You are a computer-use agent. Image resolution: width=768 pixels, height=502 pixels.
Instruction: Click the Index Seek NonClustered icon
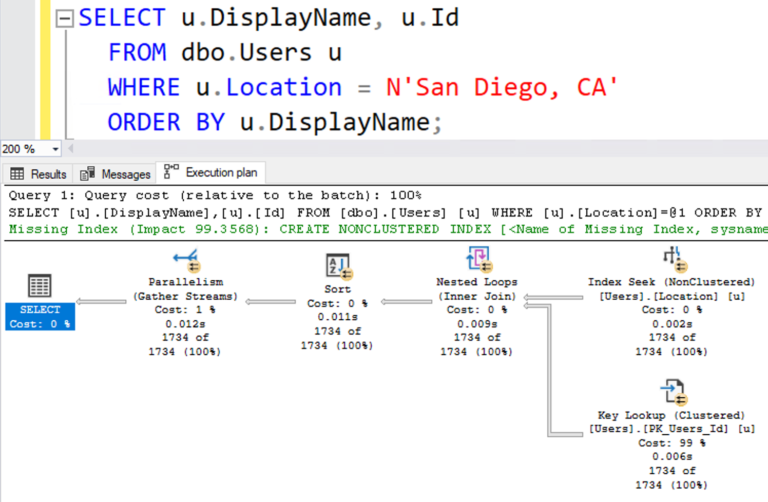coord(669,262)
